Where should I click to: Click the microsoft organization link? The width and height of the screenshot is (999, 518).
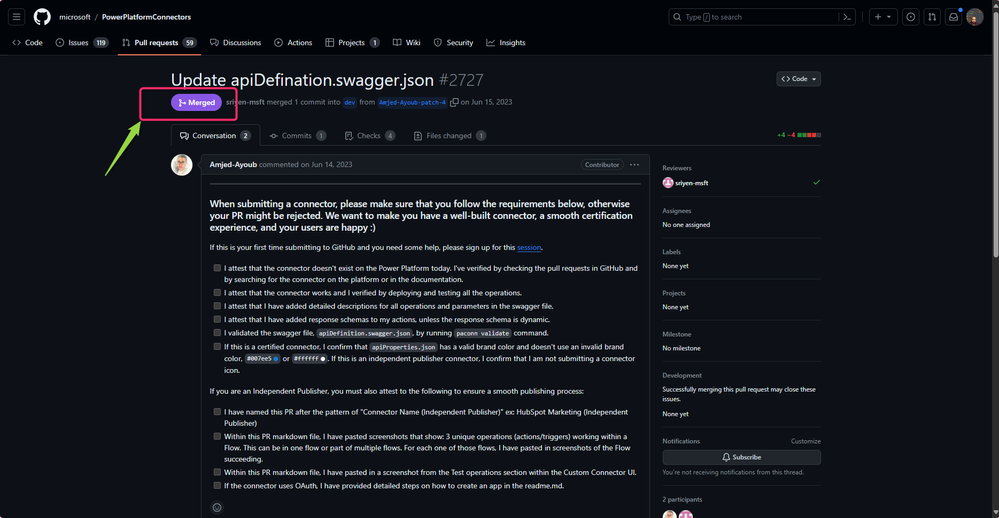(x=75, y=17)
